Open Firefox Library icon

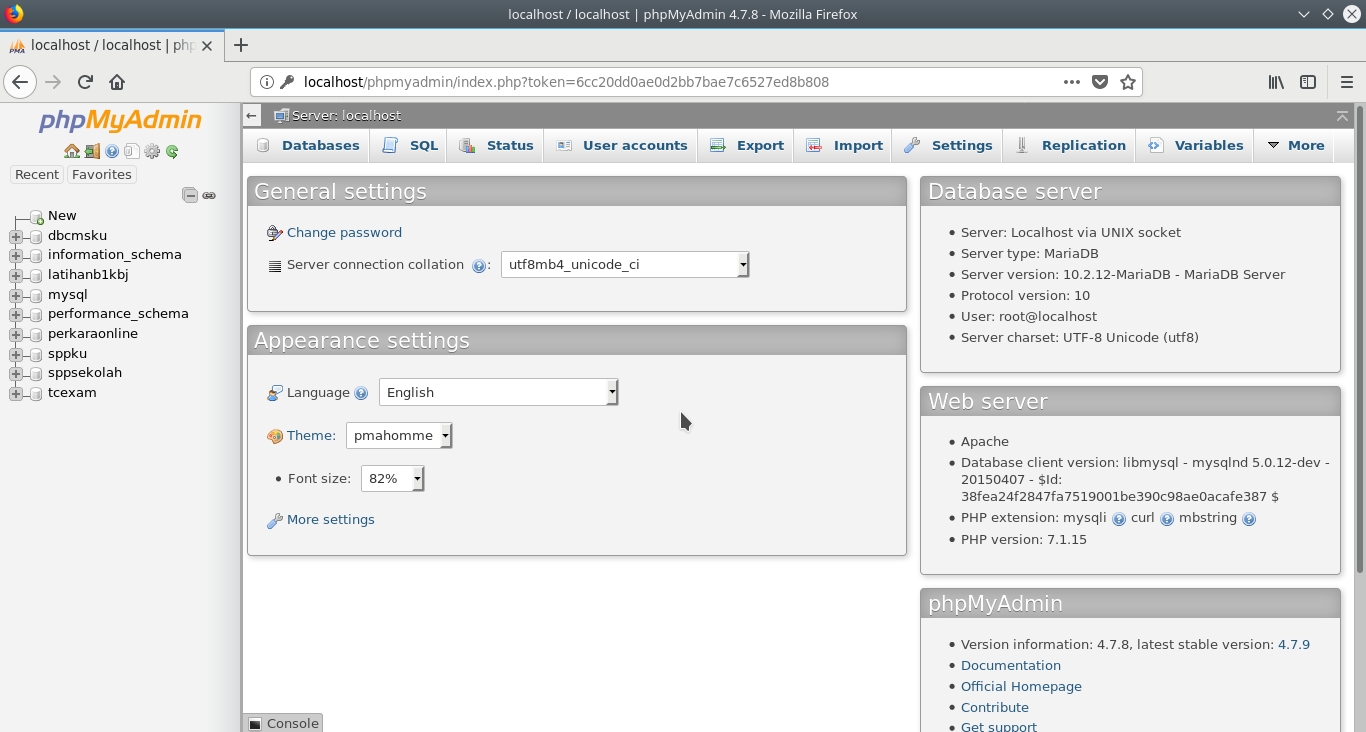click(1276, 82)
